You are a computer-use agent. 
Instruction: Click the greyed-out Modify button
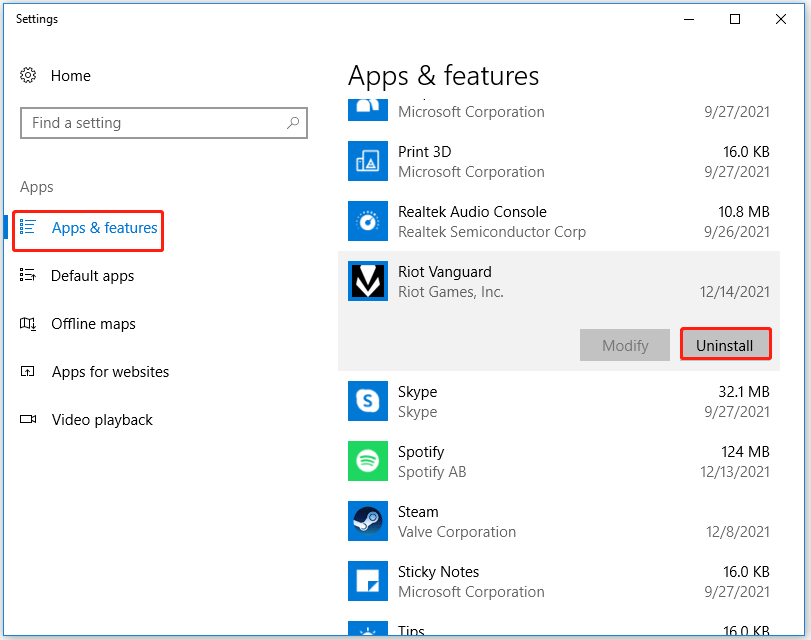coord(625,345)
